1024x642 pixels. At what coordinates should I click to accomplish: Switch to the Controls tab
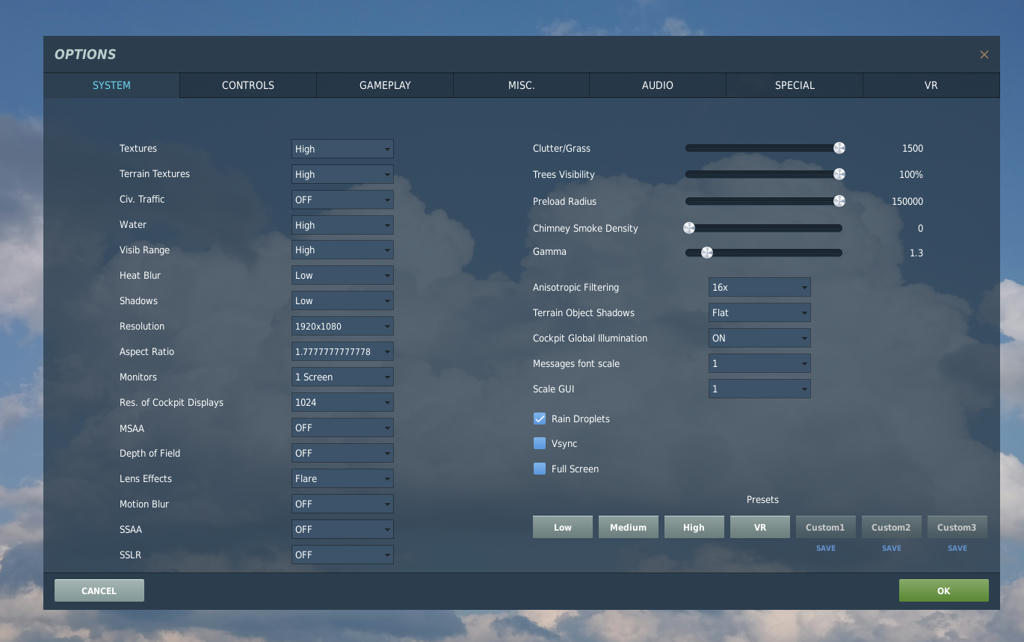click(248, 85)
